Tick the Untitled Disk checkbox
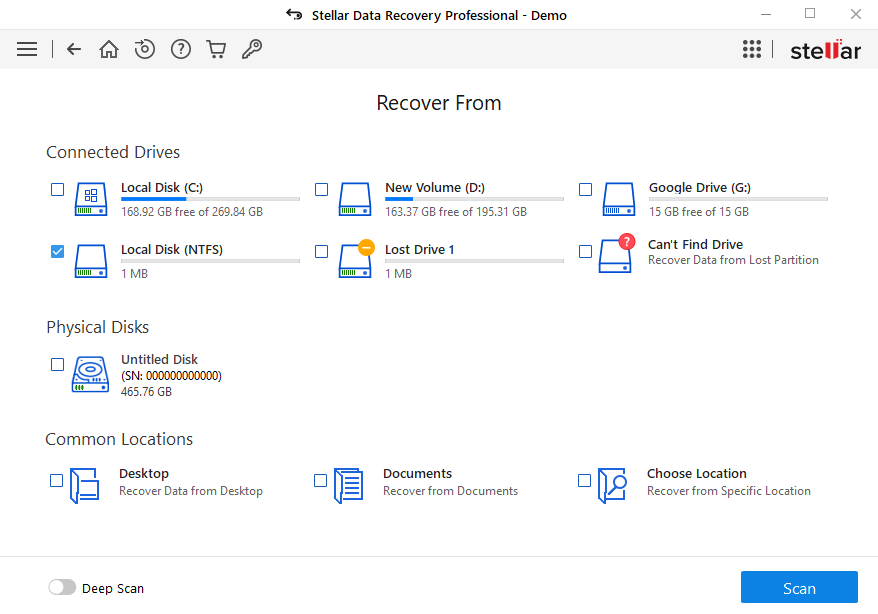The height and width of the screenshot is (614, 878). pyautogui.click(x=57, y=364)
